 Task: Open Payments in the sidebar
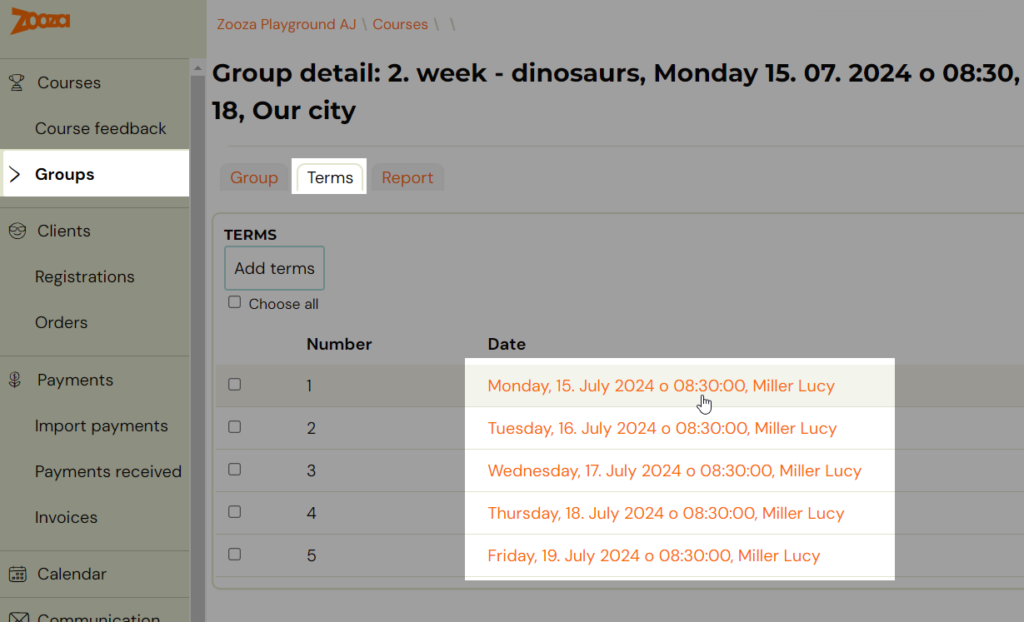tap(75, 380)
